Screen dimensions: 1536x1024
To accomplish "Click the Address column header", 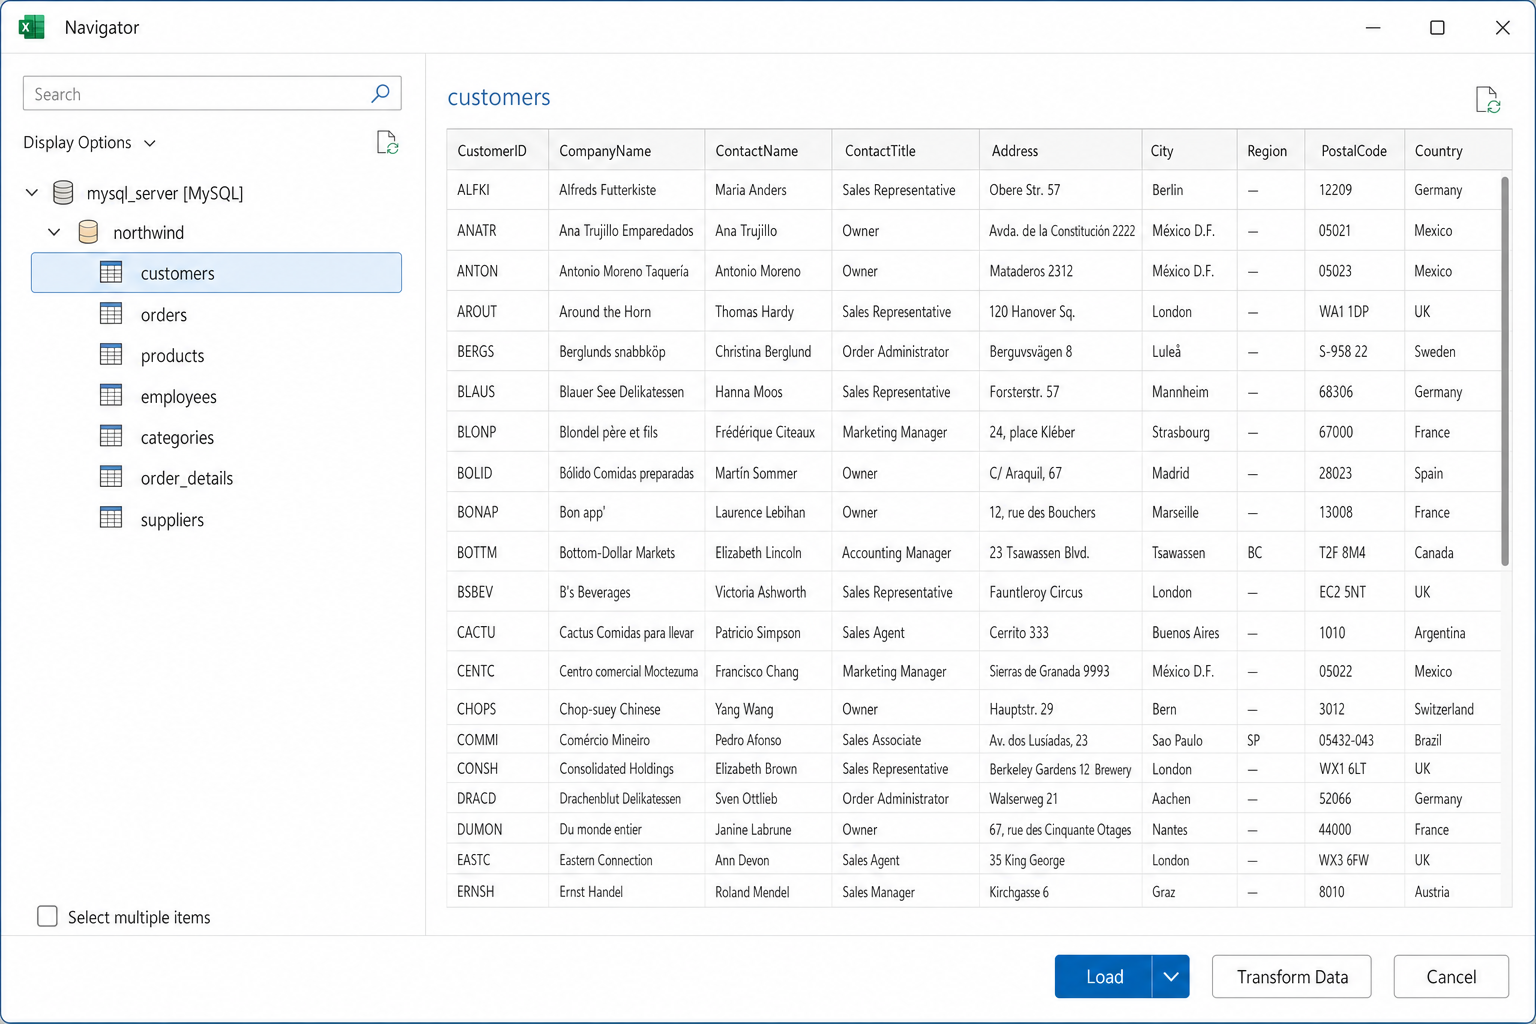I will click(1060, 150).
